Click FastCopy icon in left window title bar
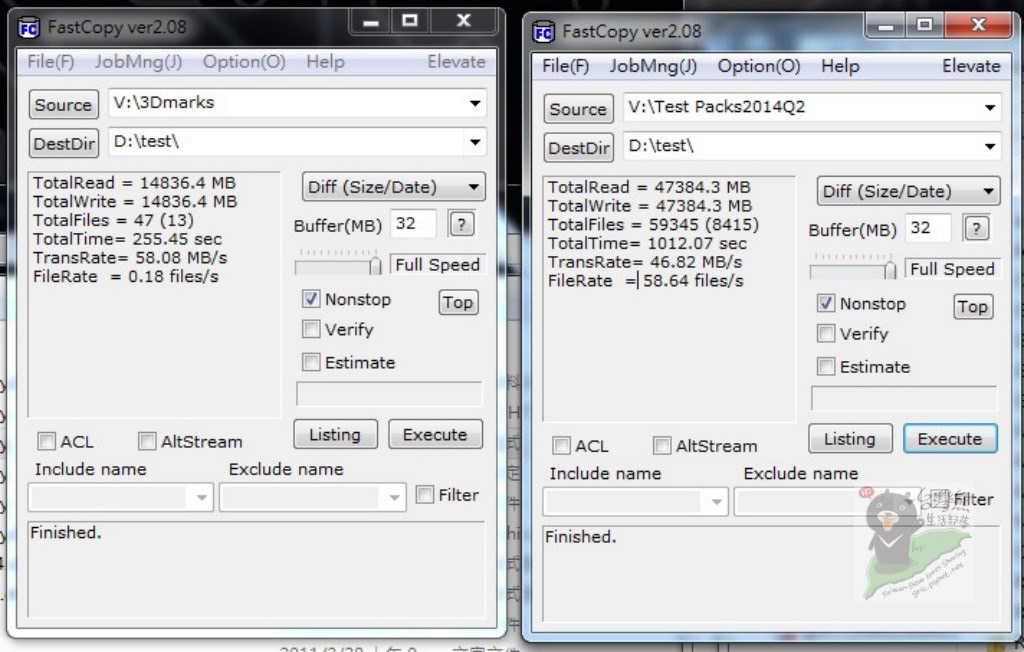 (29, 28)
